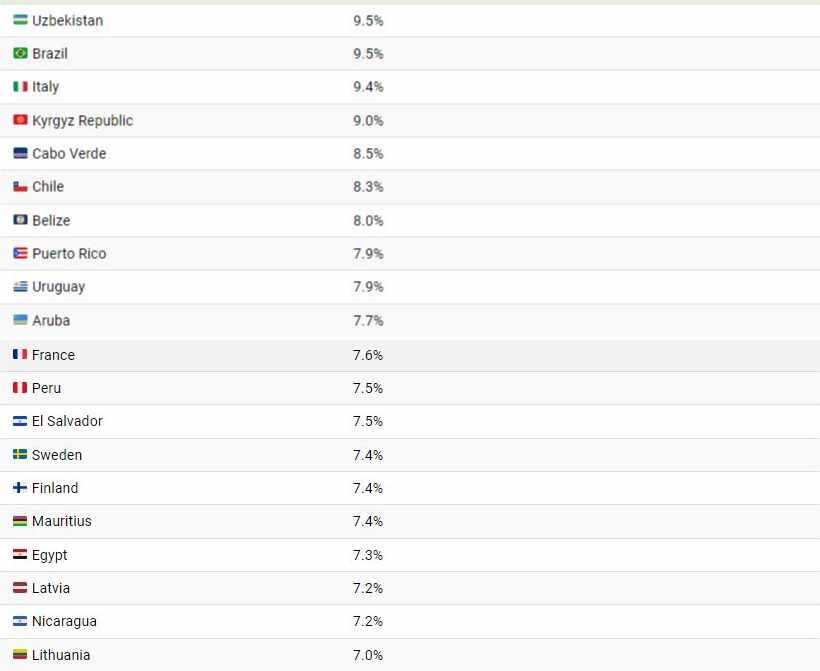Click the Puerto Rico flag icon
This screenshot has width=820, height=671.
pyautogui.click(x=20, y=253)
